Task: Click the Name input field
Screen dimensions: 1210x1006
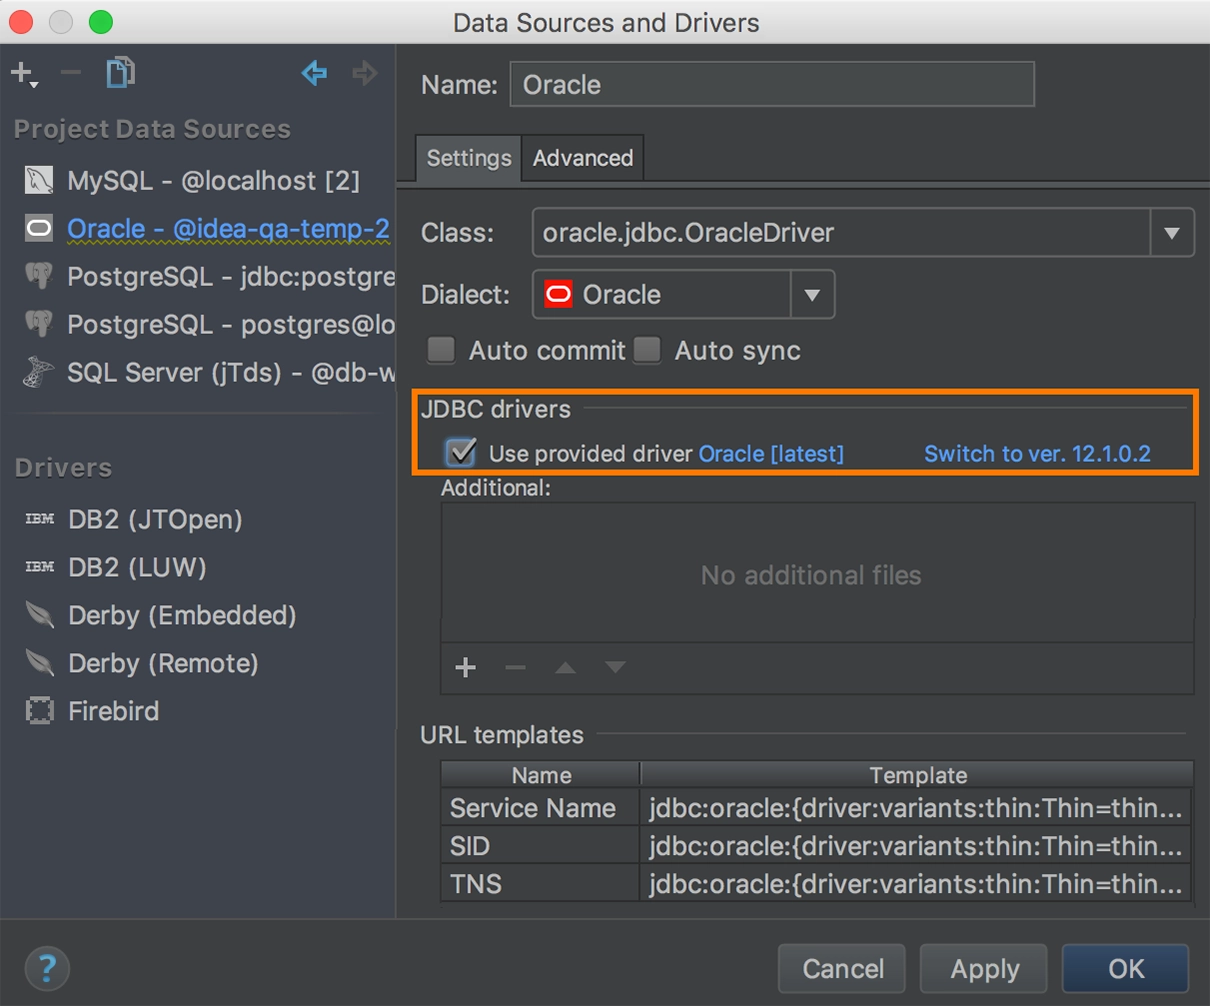Action: click(772, 84)
